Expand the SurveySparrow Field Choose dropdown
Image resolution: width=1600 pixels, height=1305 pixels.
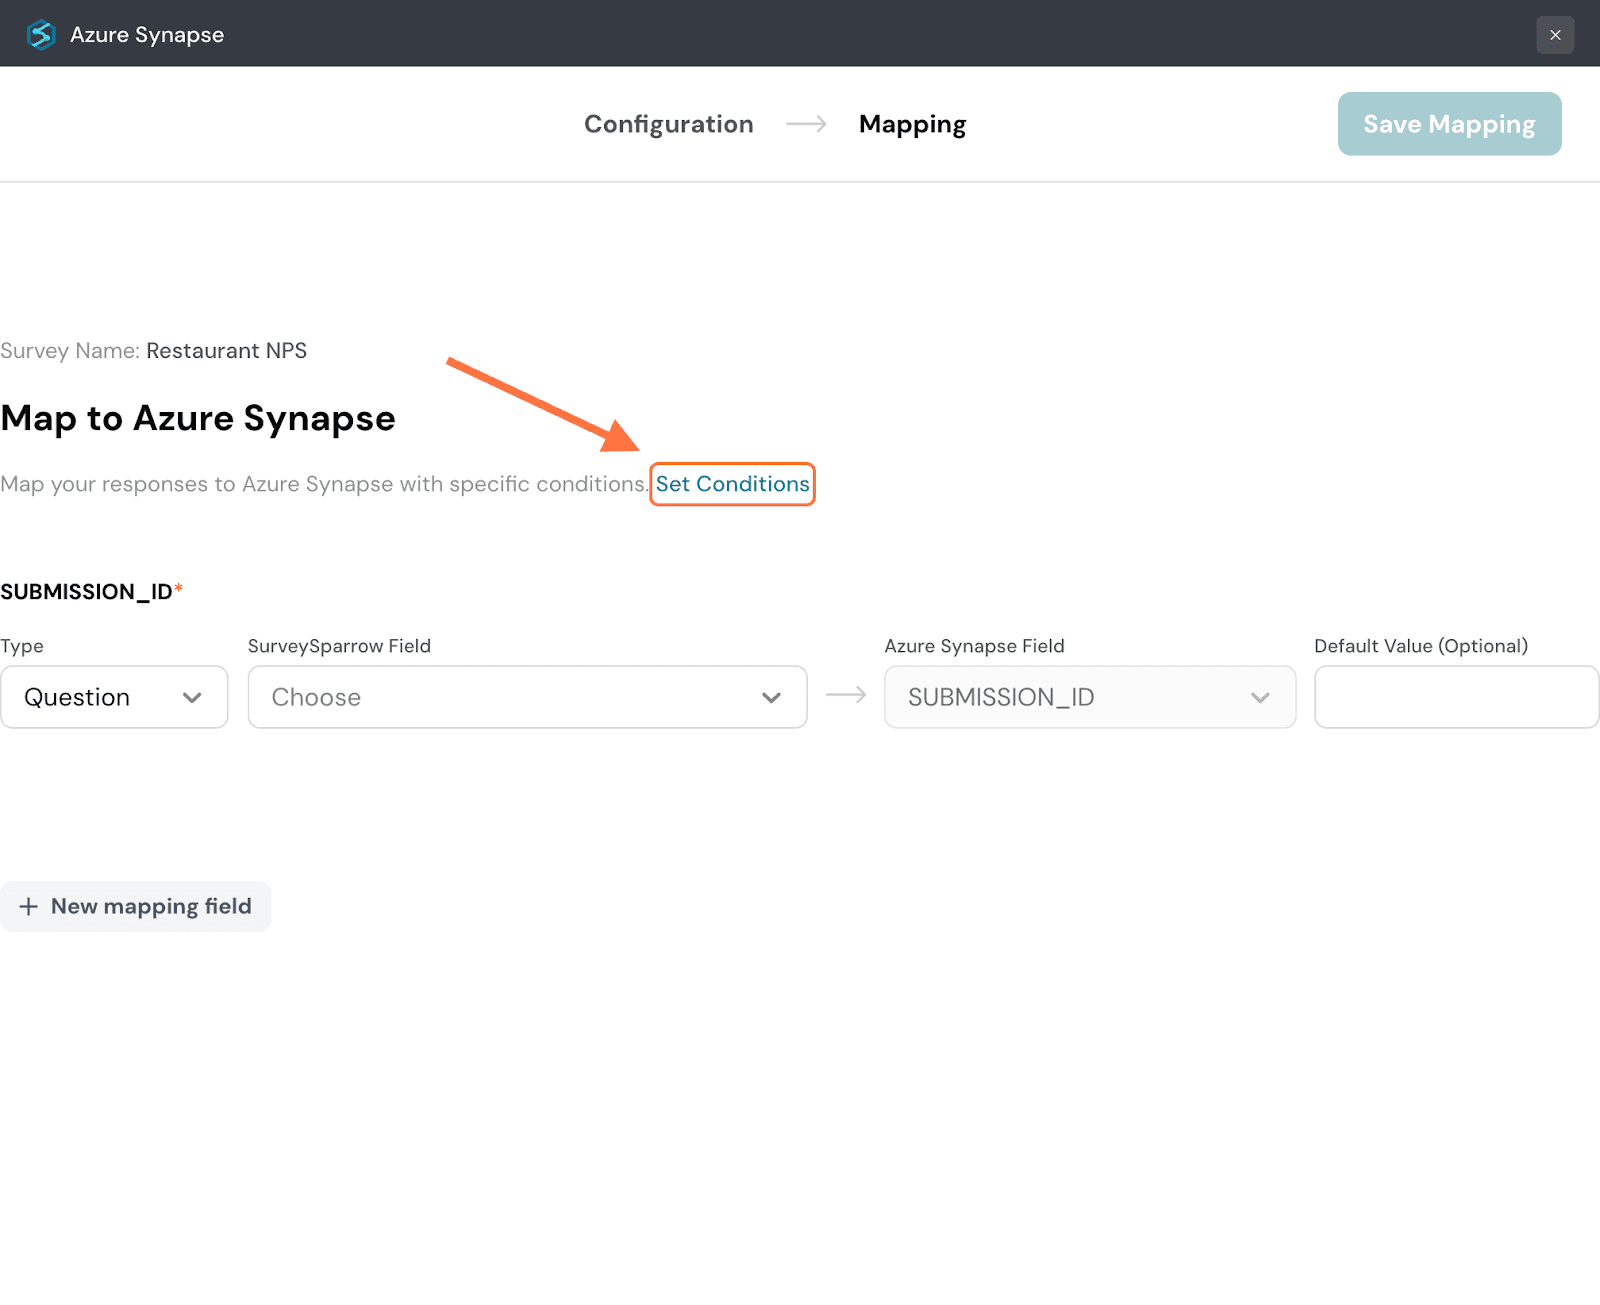(527, 697)
